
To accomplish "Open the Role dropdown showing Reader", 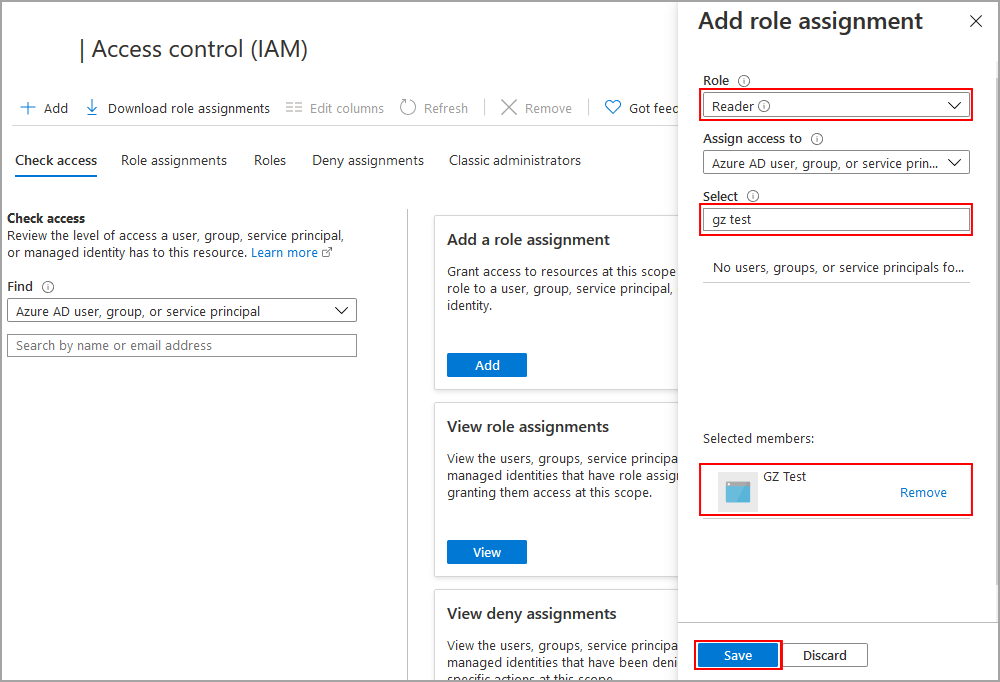I will [x=836, y=105].
